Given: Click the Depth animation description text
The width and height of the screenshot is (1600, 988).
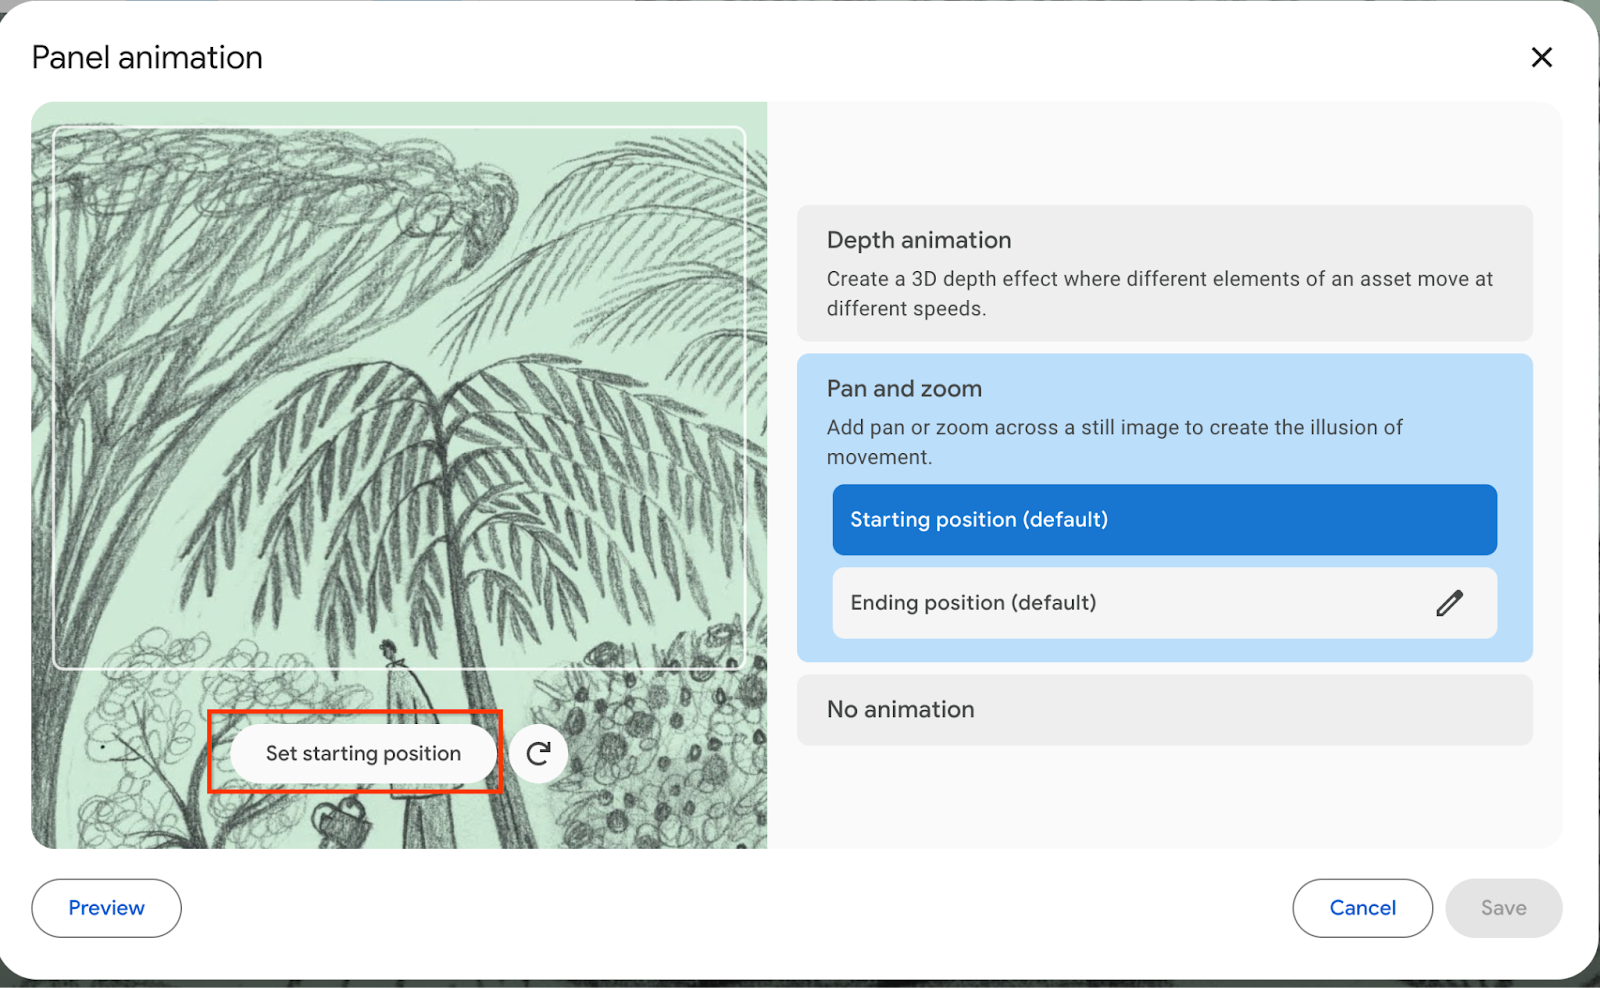Looking at the screenshot, I should click(1159, 294).
